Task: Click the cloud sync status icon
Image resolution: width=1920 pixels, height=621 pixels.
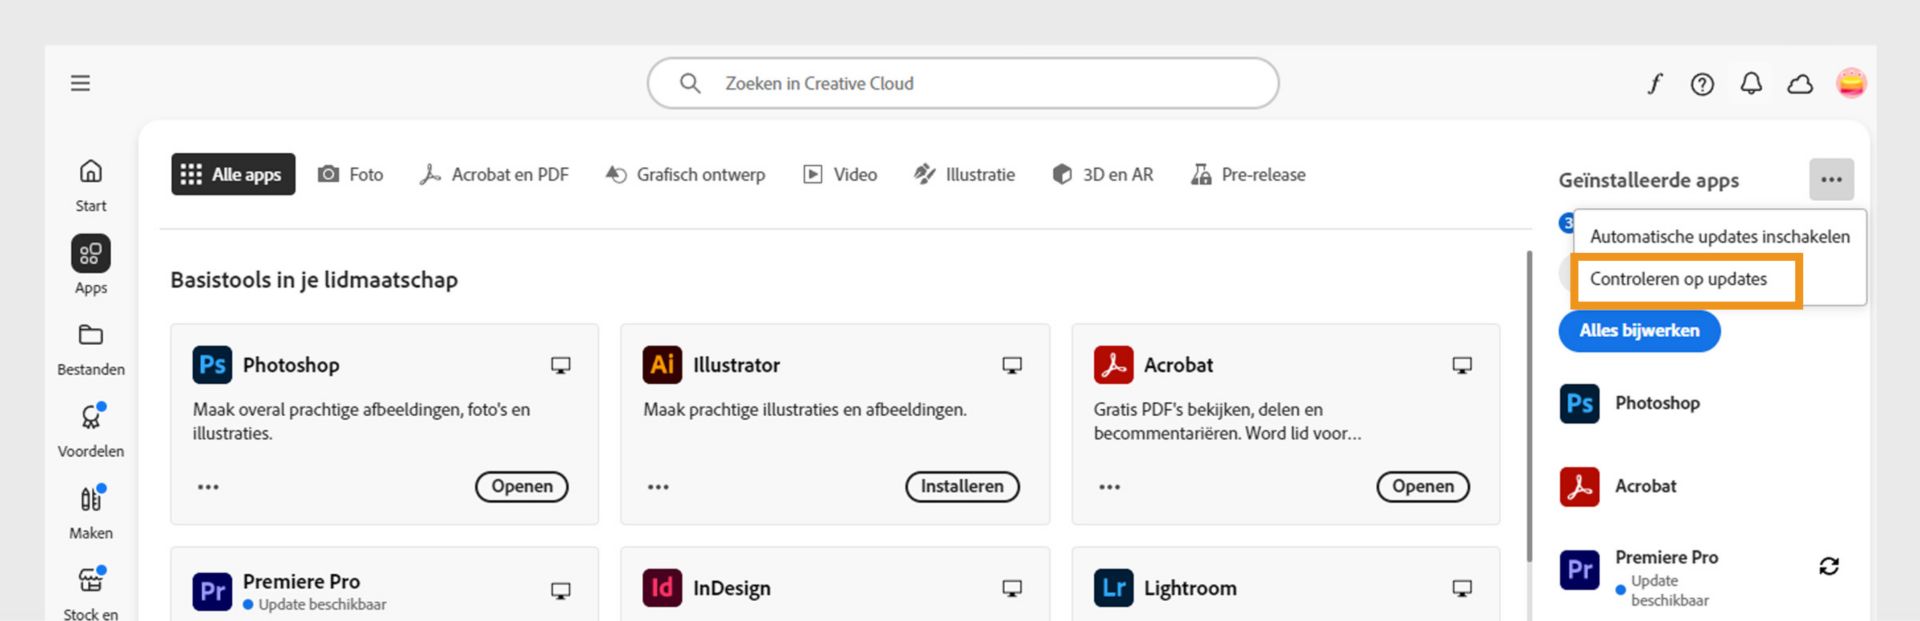Action: [1800, 84]
